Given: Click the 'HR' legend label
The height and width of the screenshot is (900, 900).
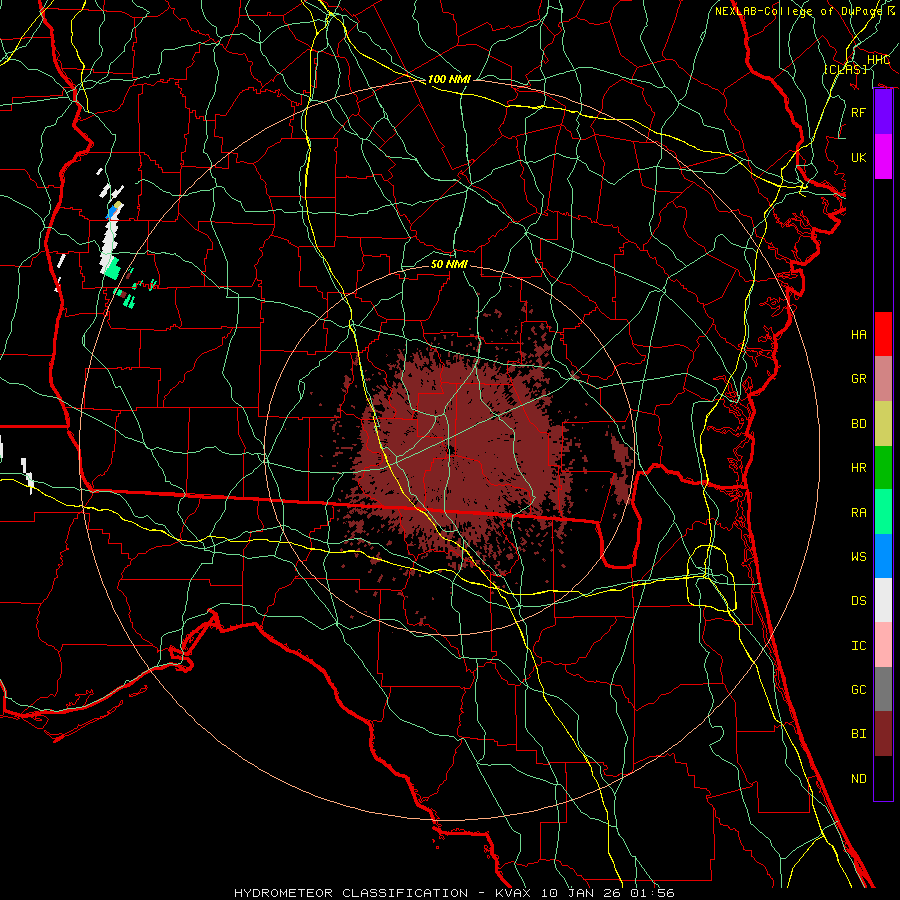Looking at the screenshot, I should tap(859, 468).
